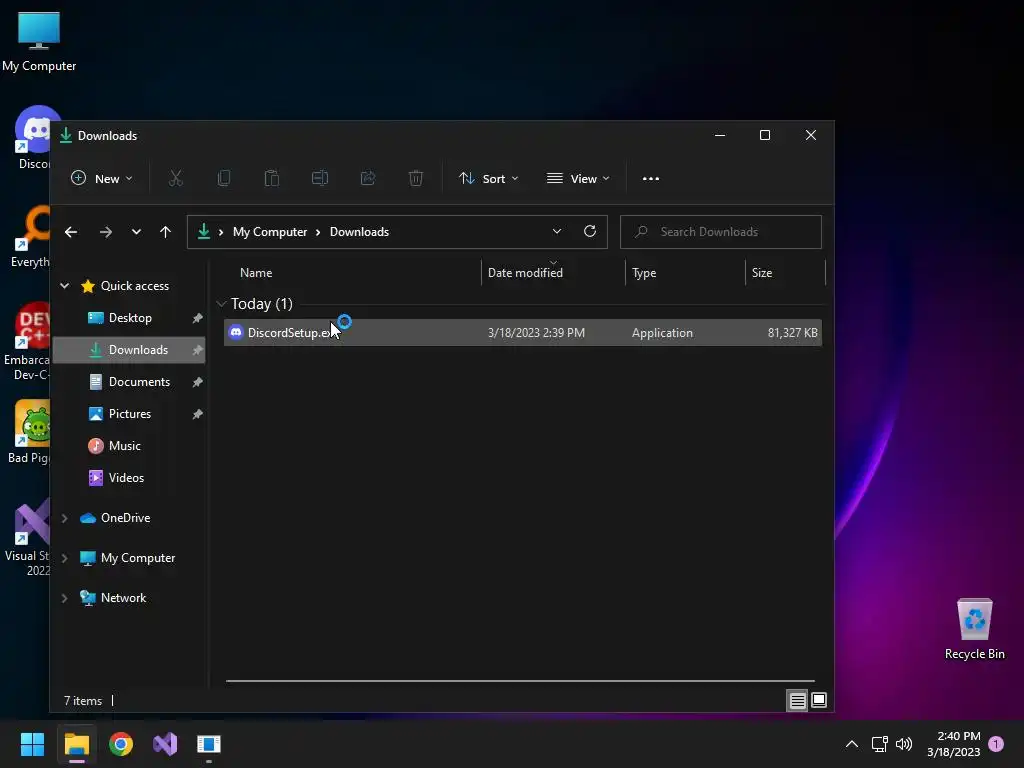Viewport: 1024px width, 768px height.
Task: Select the Recycle Bin desktop icon
Action: pyautogui.click(x=974, y=628)
